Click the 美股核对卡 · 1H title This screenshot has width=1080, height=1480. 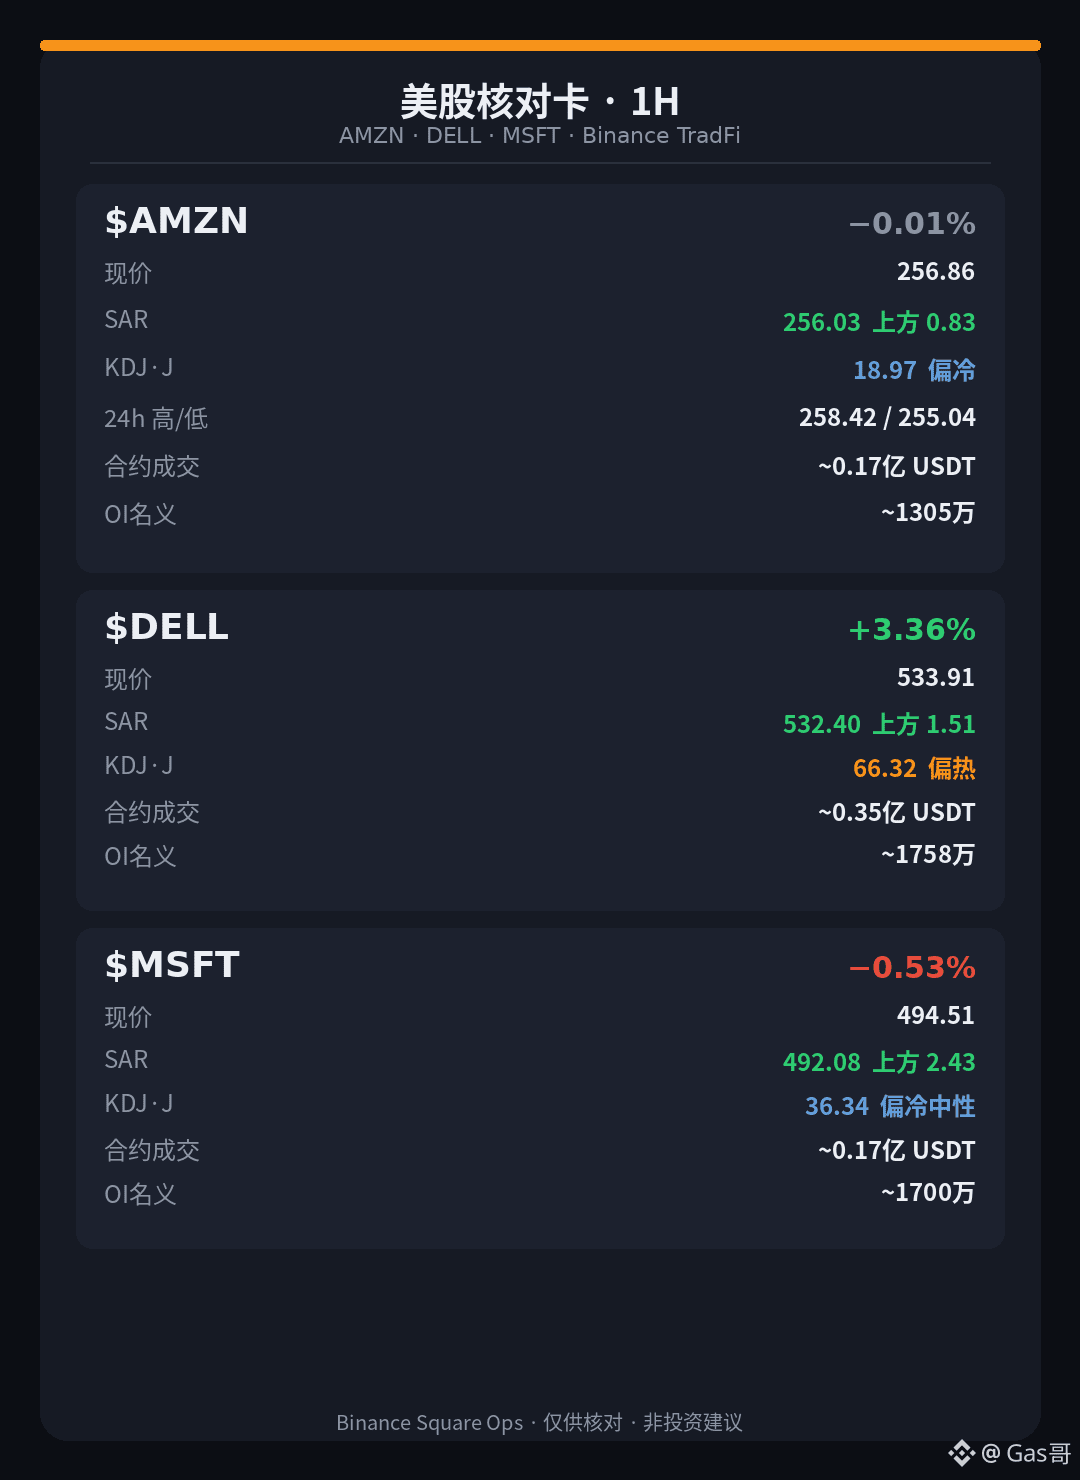click(x=540, y=101)
